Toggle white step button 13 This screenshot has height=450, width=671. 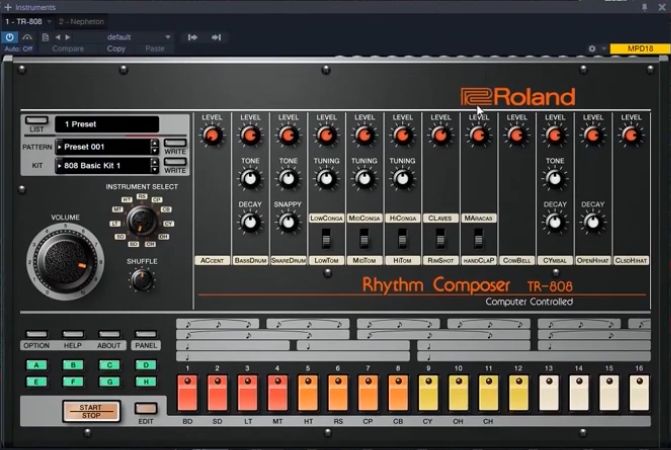point(549,393)
